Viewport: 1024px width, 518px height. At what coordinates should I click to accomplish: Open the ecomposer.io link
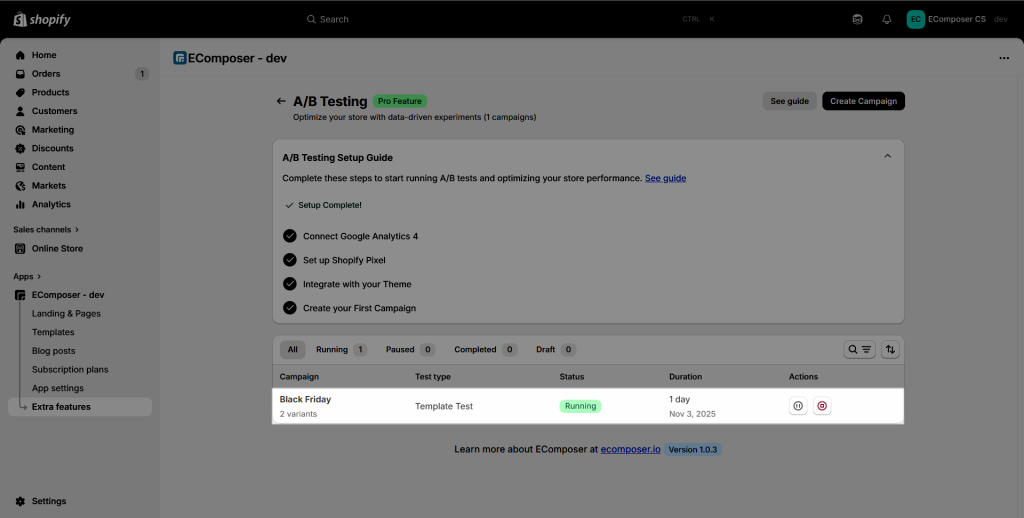(629, 450)
